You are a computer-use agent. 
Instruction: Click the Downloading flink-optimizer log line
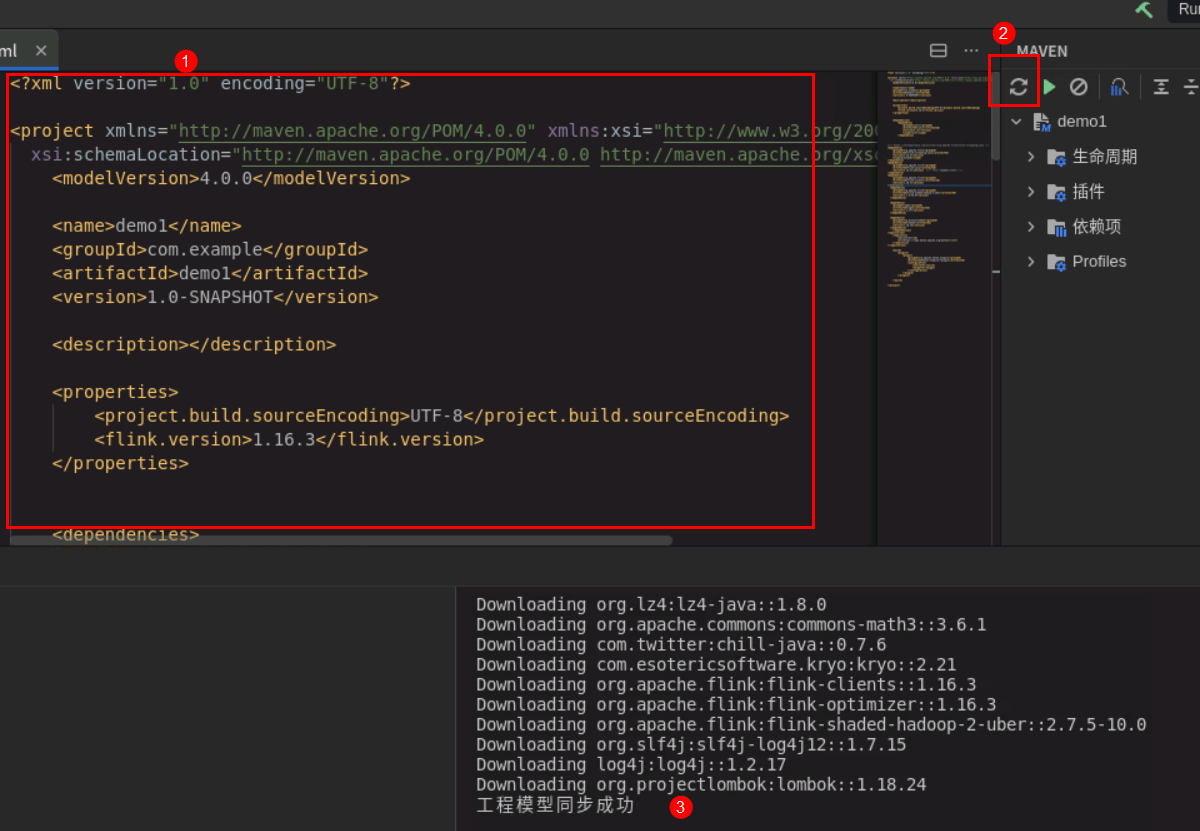736,705
